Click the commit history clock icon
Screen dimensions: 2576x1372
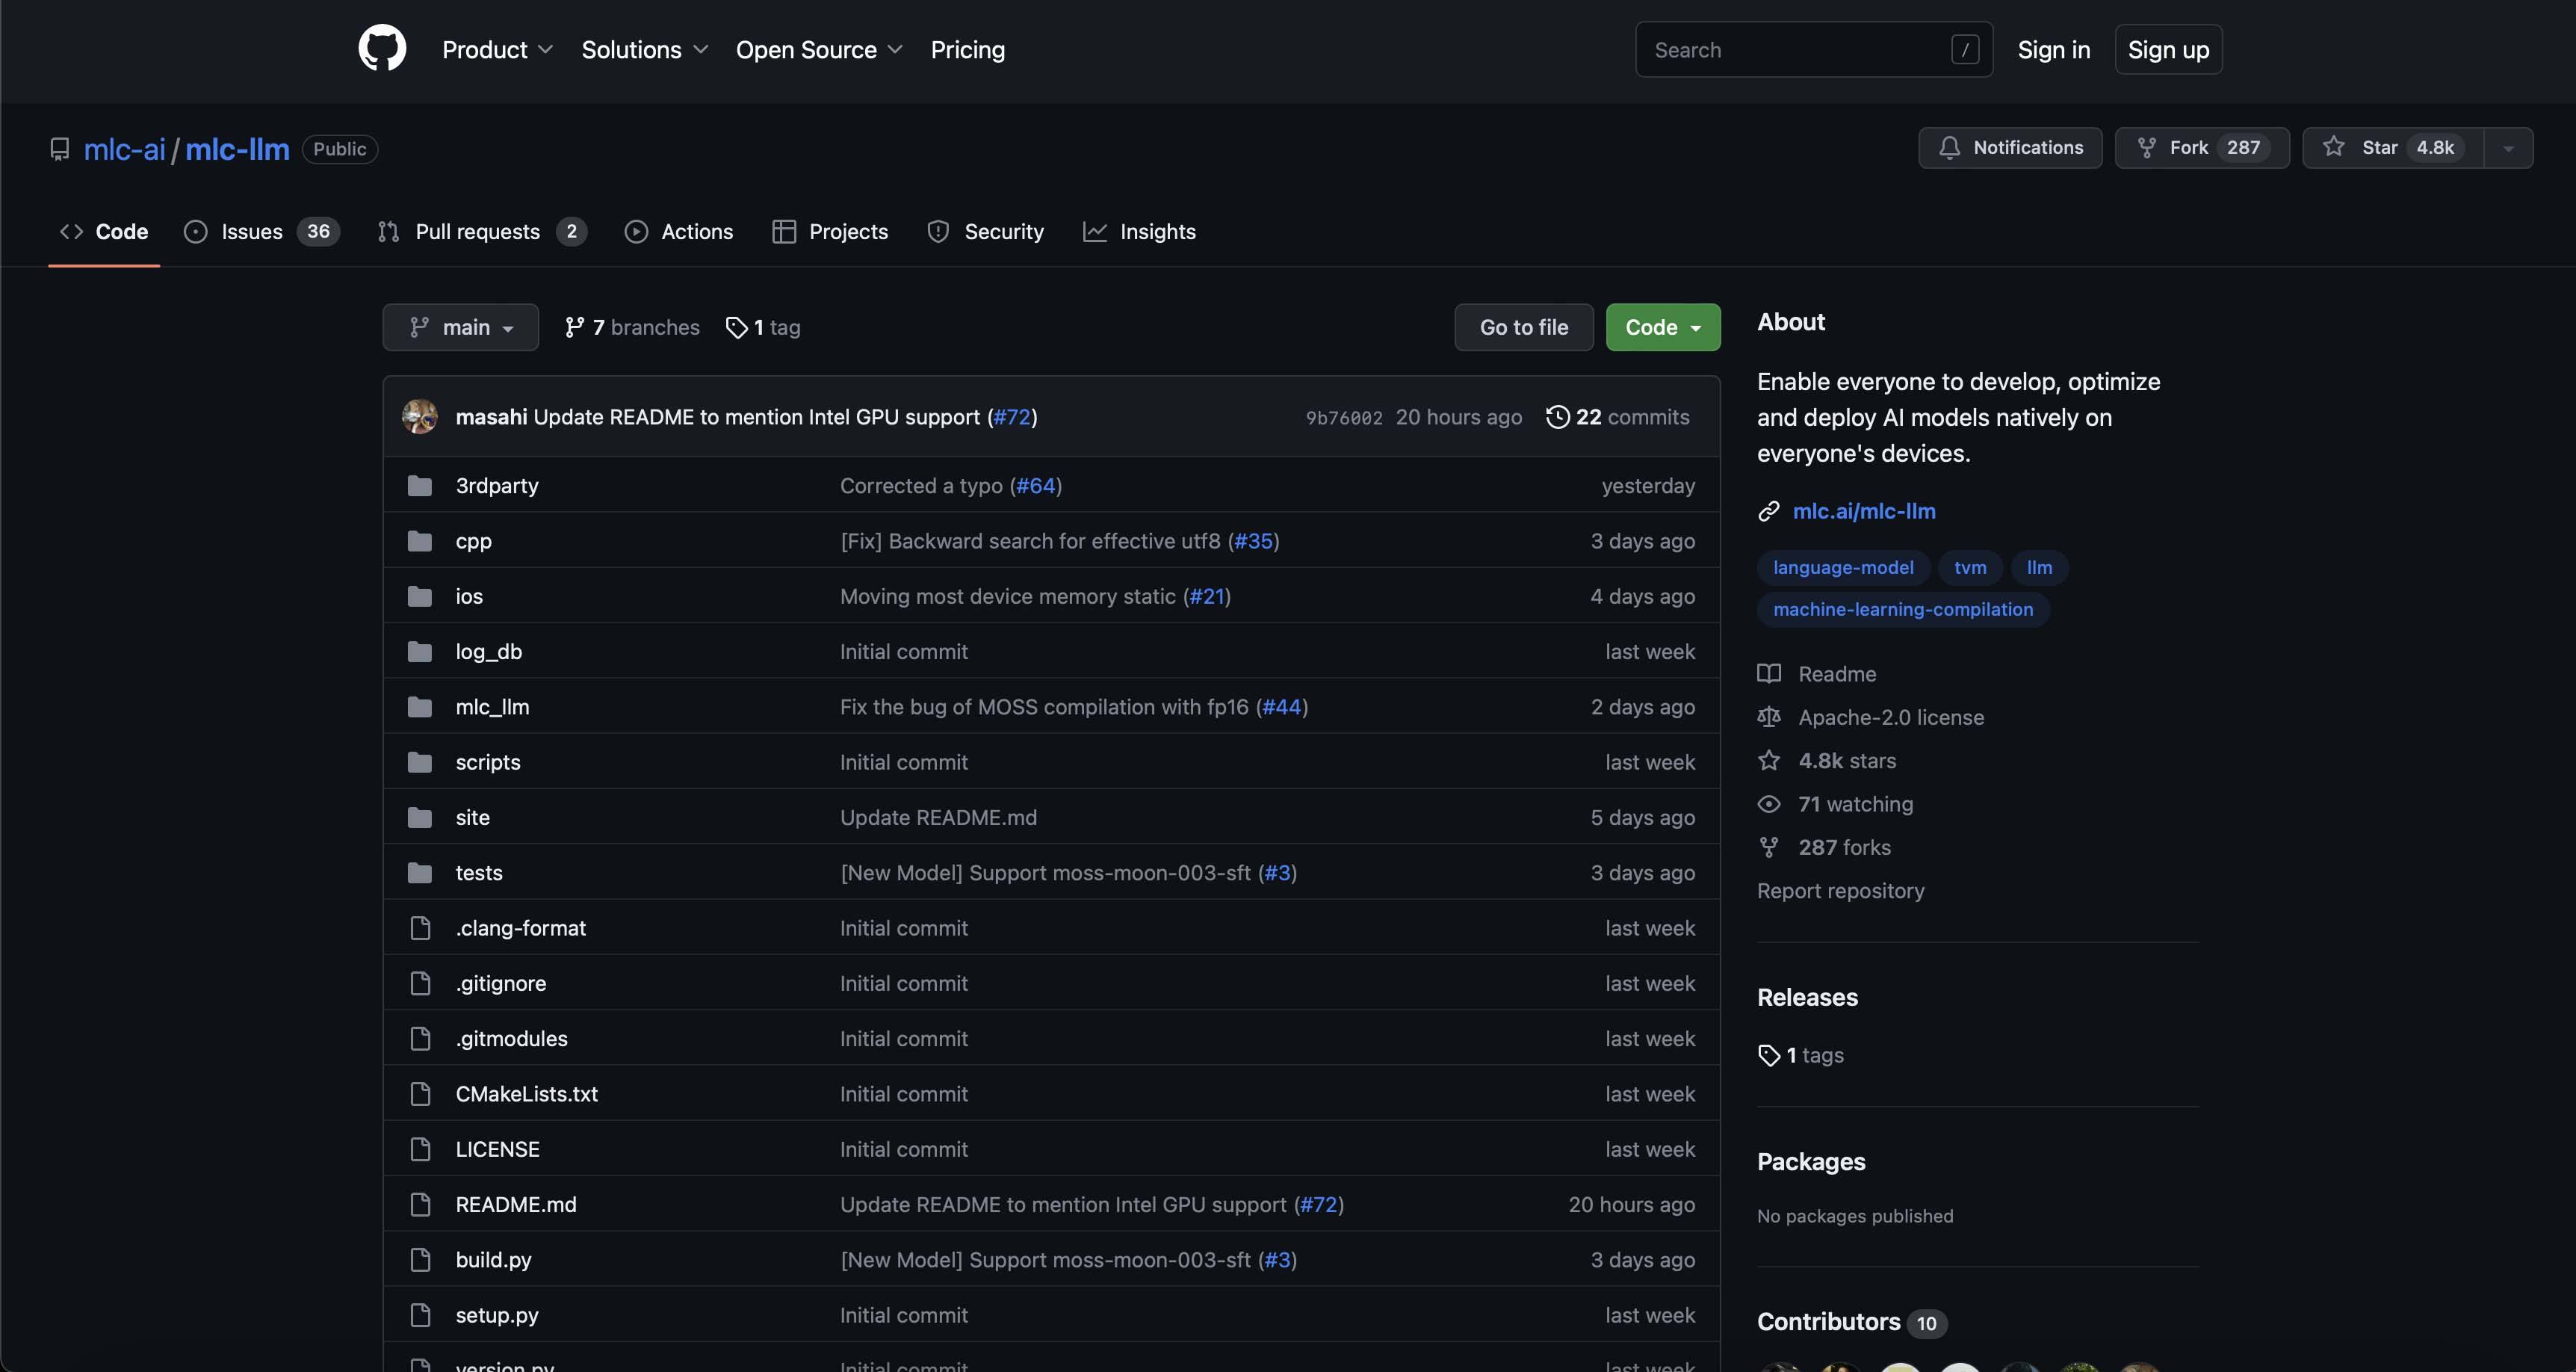click(x=1557, y=417)
